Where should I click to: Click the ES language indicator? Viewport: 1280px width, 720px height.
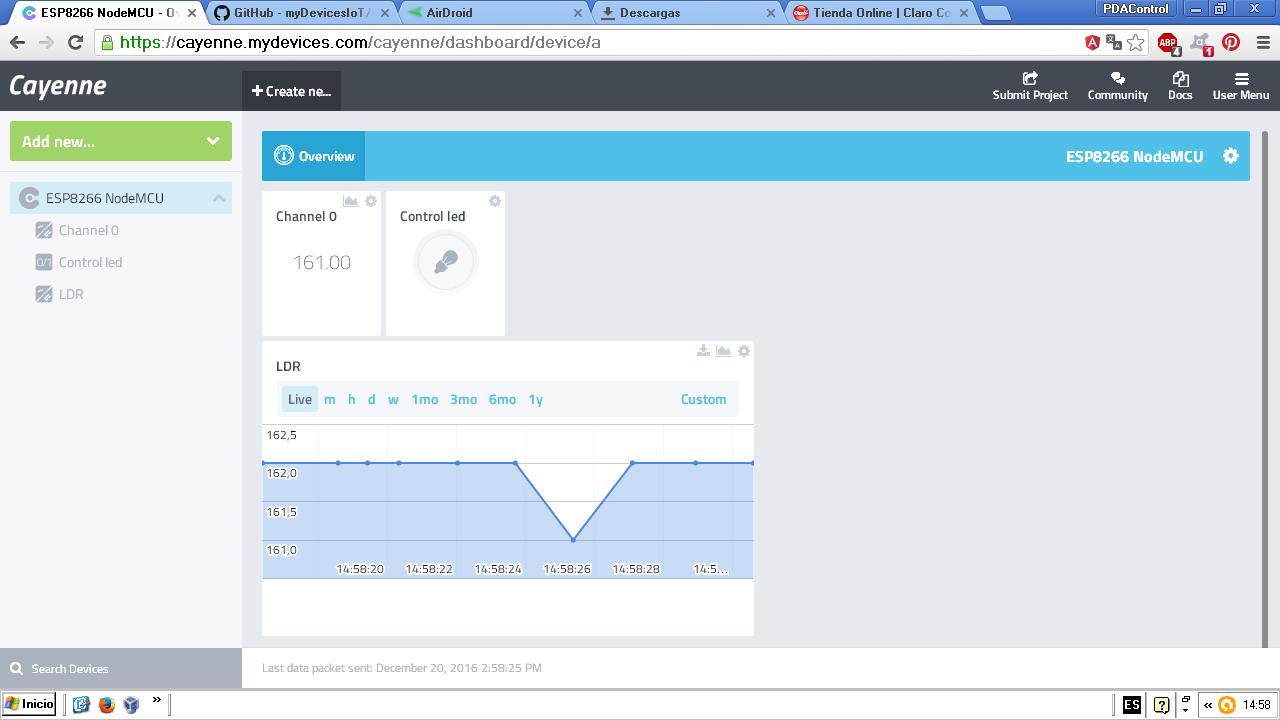[x=1131, y=705]
